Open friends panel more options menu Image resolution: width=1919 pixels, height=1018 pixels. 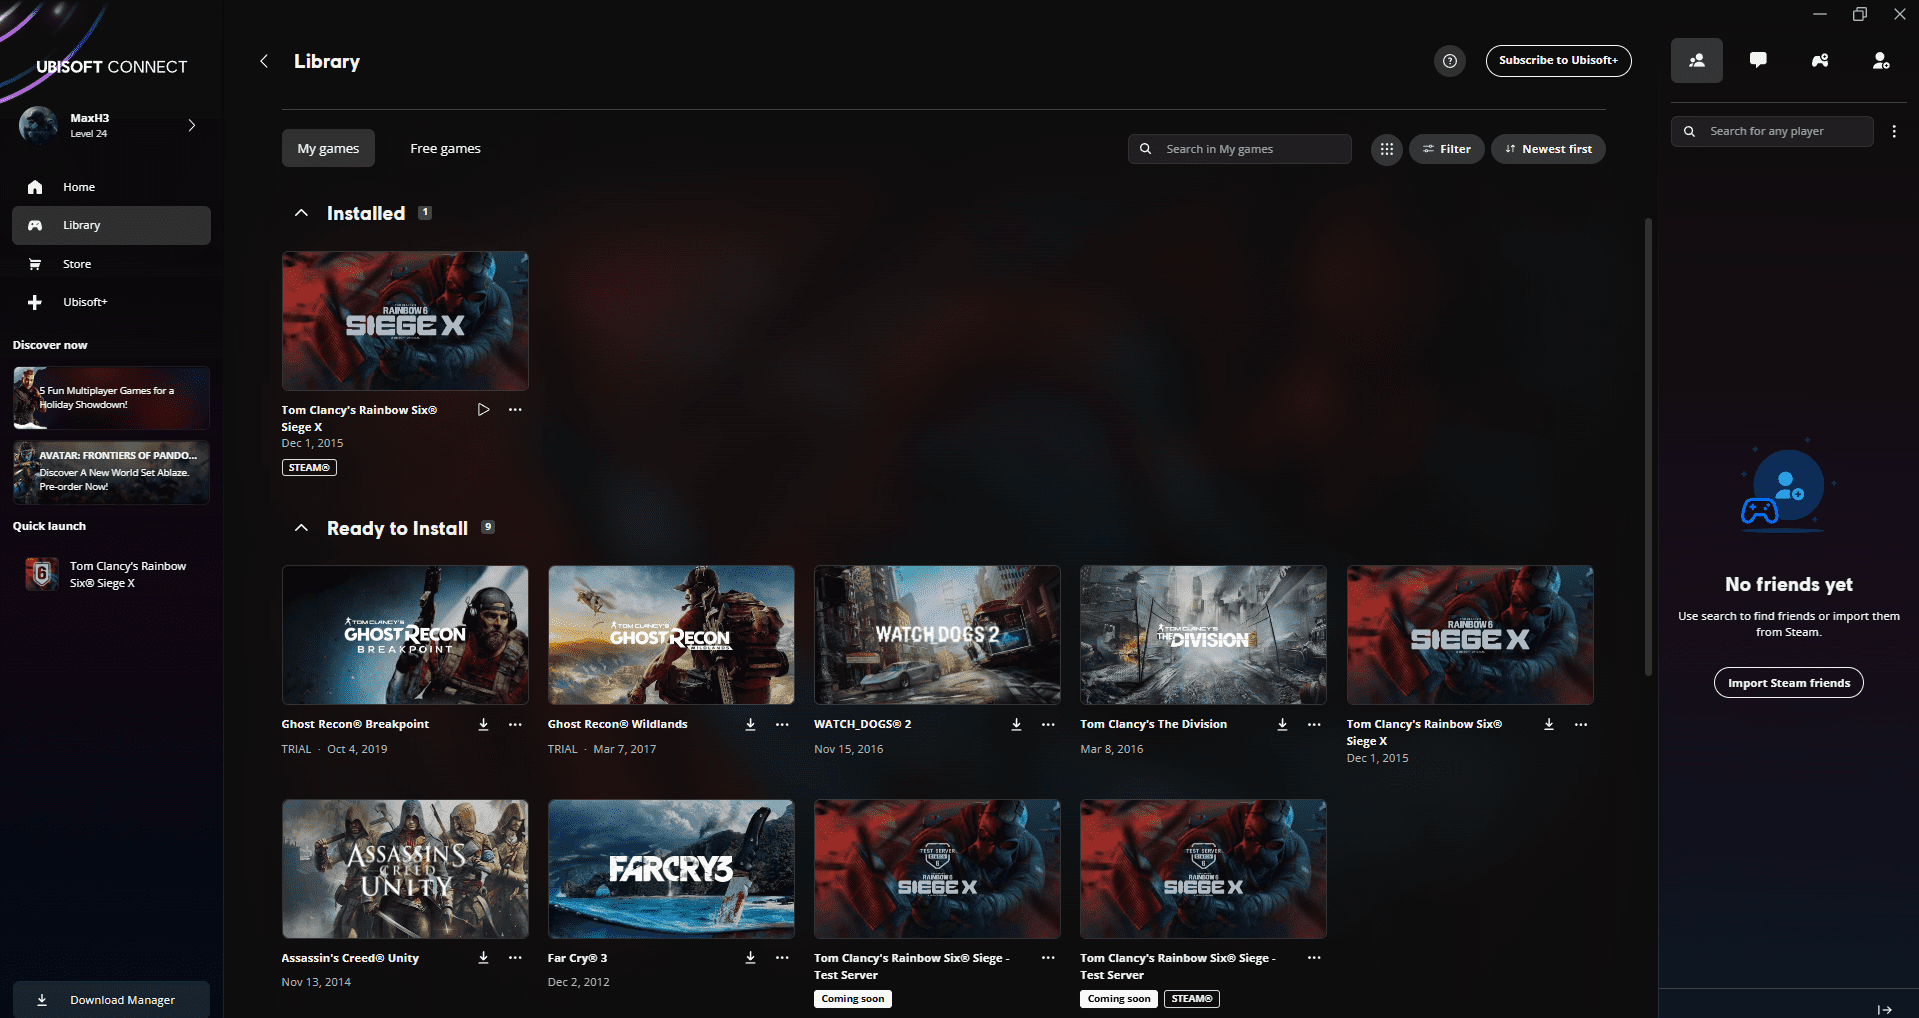click(x=1894, y=131)
